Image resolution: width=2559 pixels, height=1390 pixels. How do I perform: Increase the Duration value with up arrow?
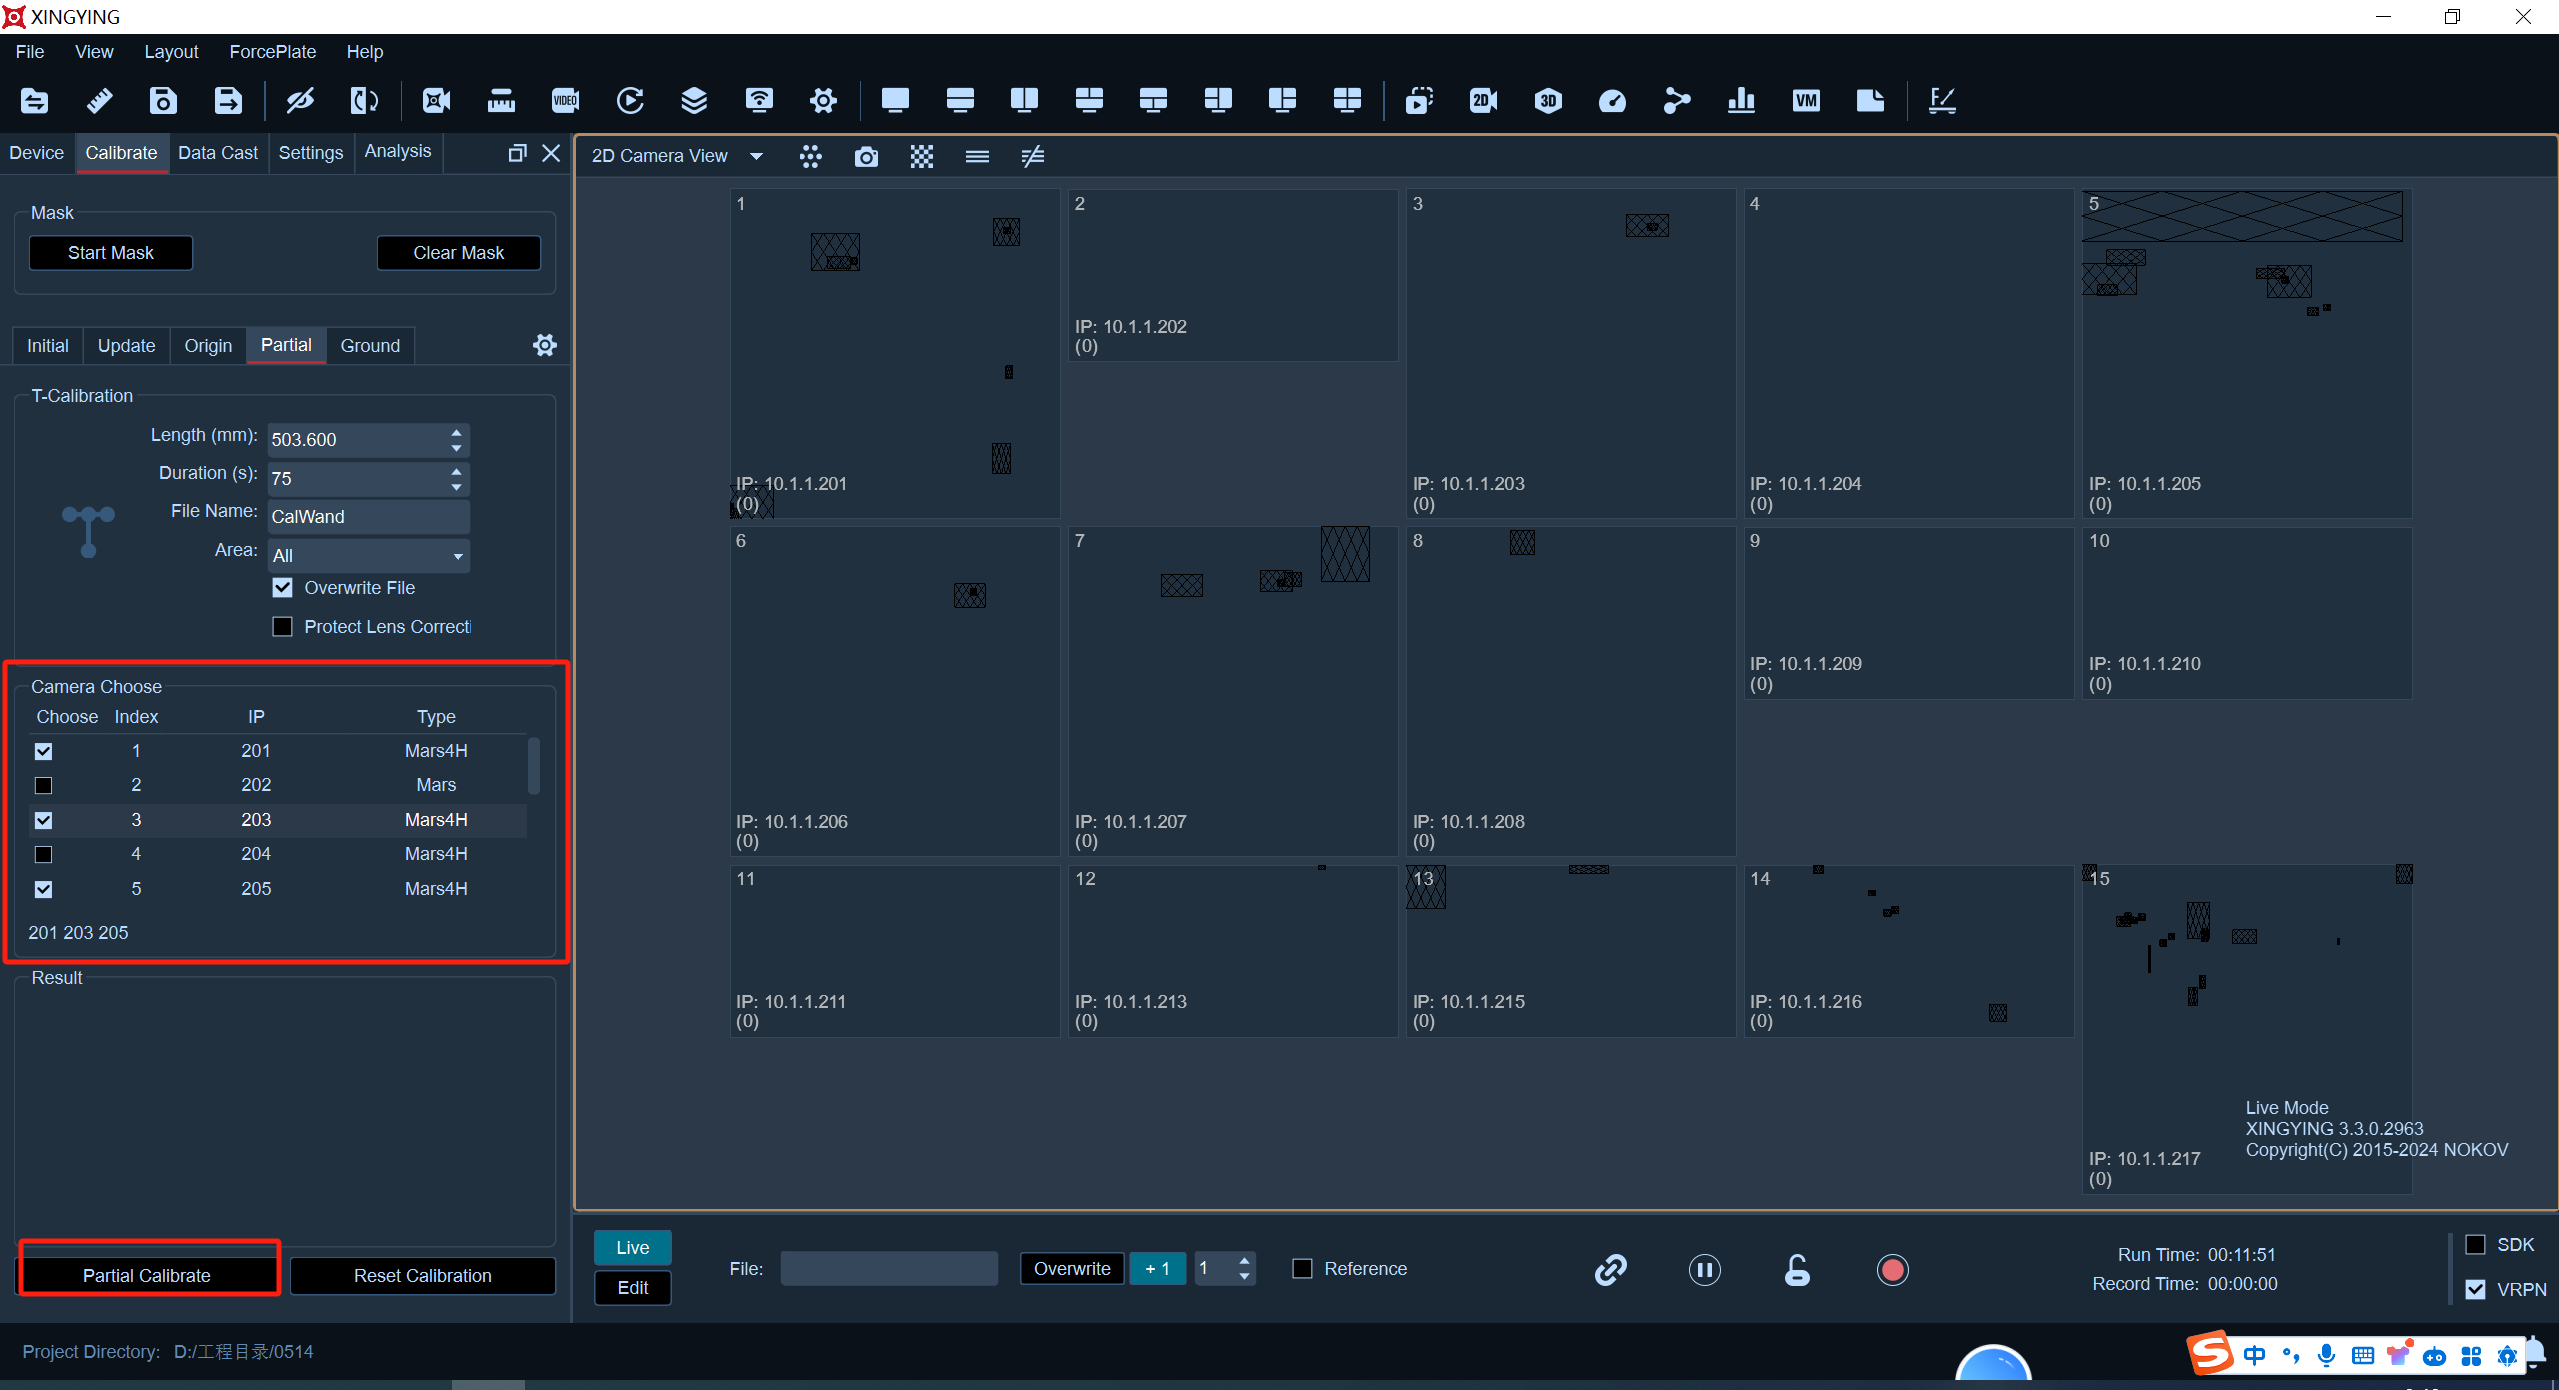(456, 470)
